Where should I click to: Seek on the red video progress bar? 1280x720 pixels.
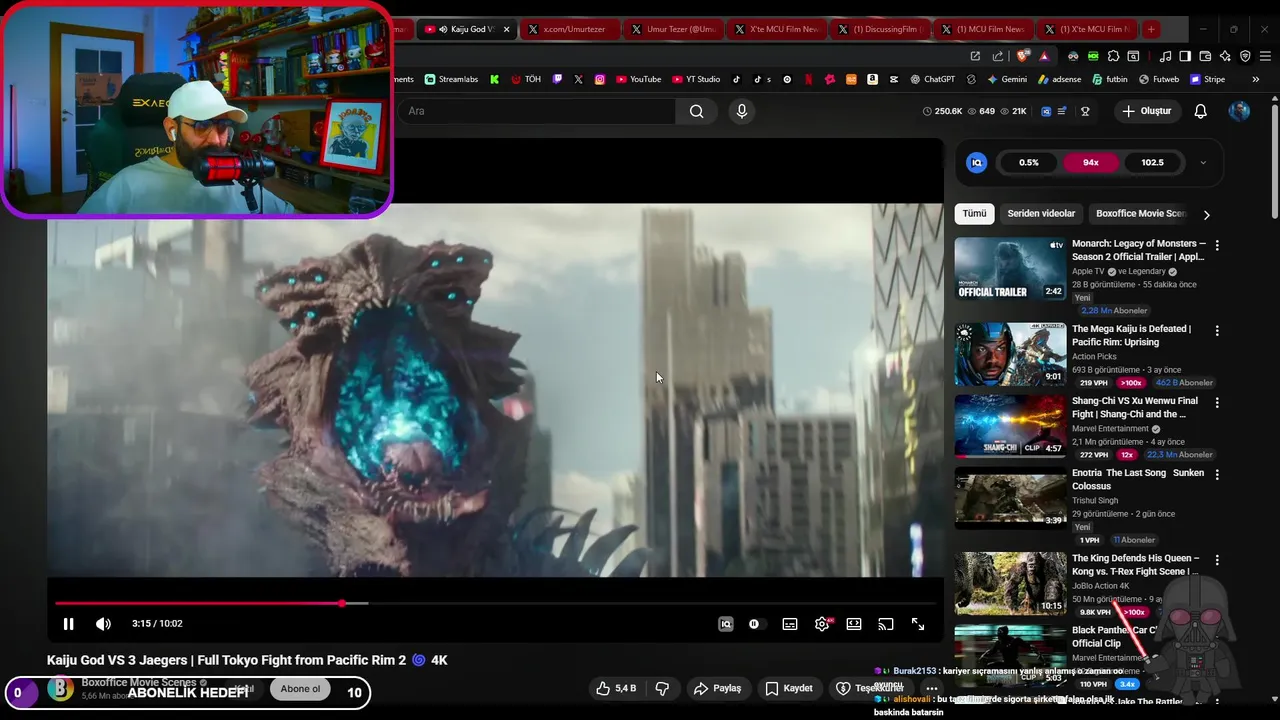click(x=495, y=603)
